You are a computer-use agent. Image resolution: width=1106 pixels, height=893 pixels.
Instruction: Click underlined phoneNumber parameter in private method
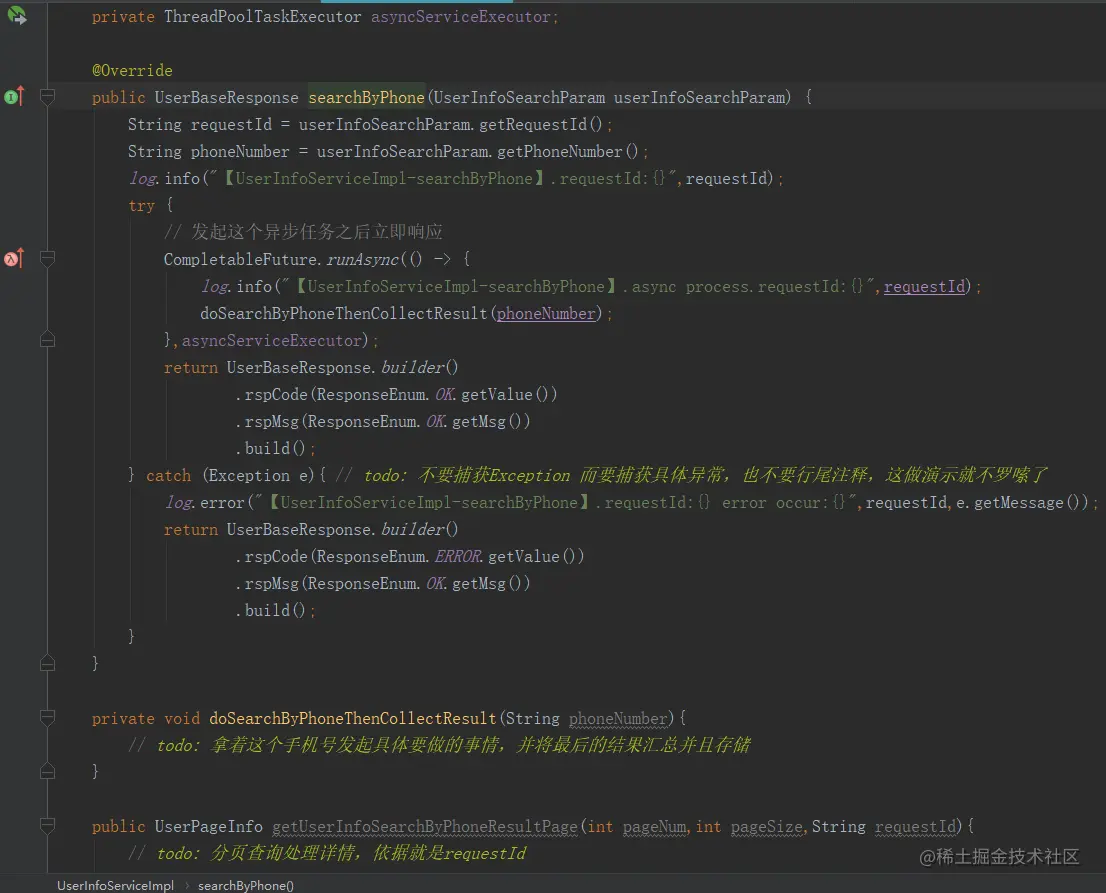[x=618, y=718]
